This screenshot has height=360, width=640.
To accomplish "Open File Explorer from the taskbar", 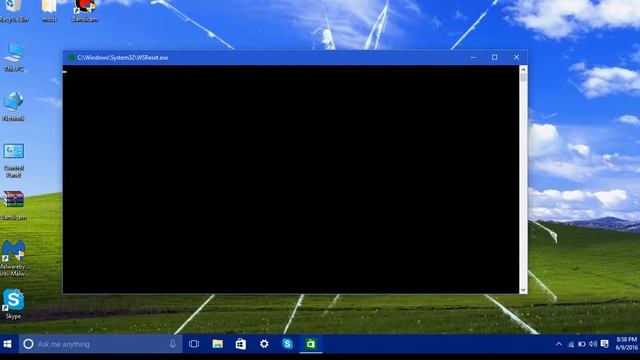I will pyautogui.click(x=218, y=344).
